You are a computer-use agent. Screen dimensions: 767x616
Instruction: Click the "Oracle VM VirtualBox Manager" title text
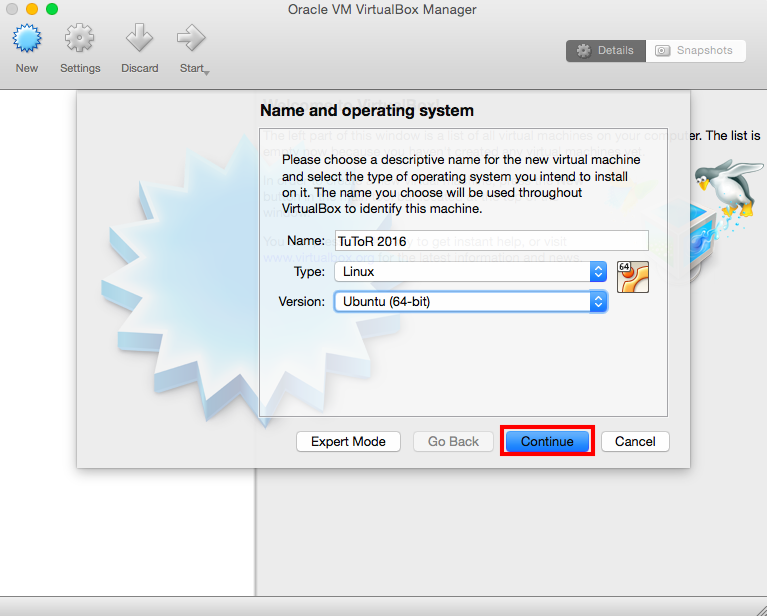[382, 9]
